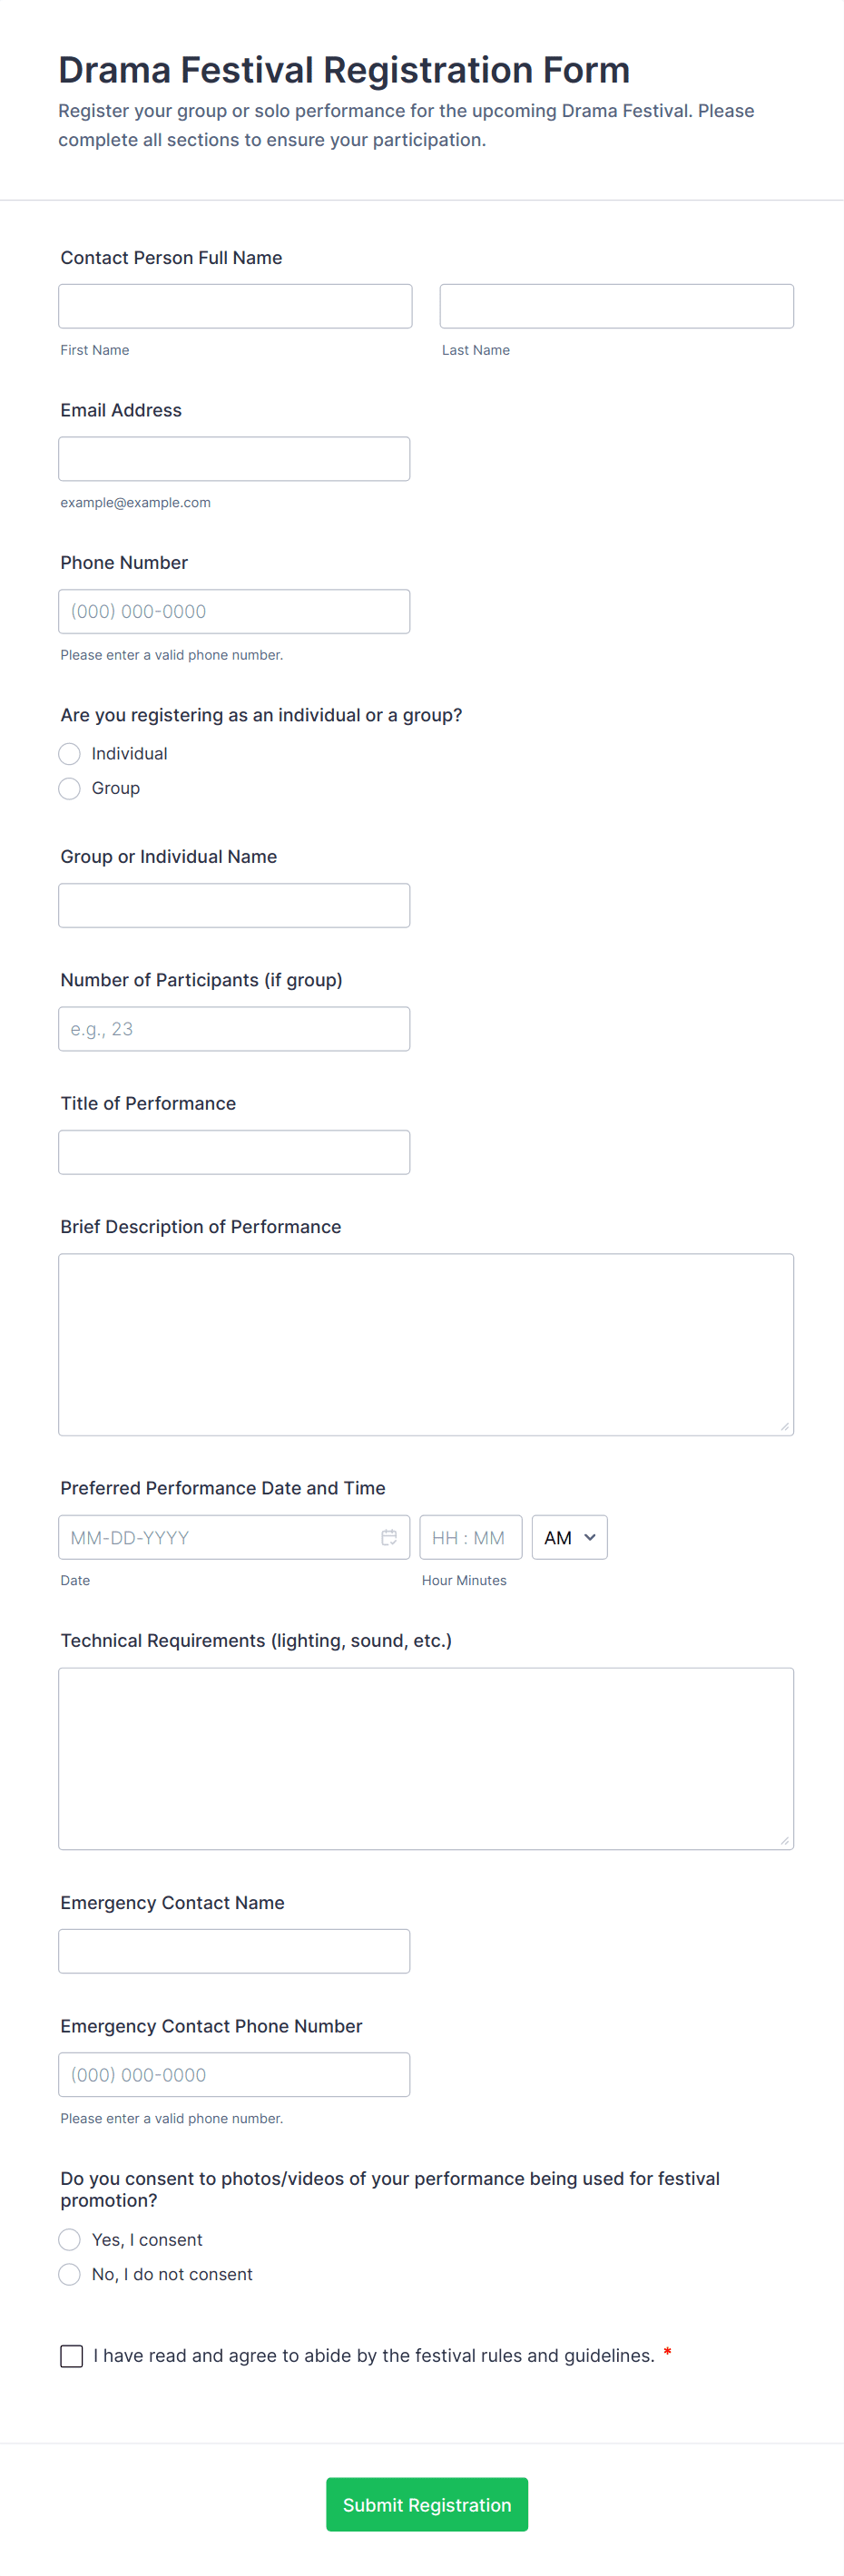Screen dimensions: 844x2576
Task: Focus the Last Name input field
Action: 616,306
